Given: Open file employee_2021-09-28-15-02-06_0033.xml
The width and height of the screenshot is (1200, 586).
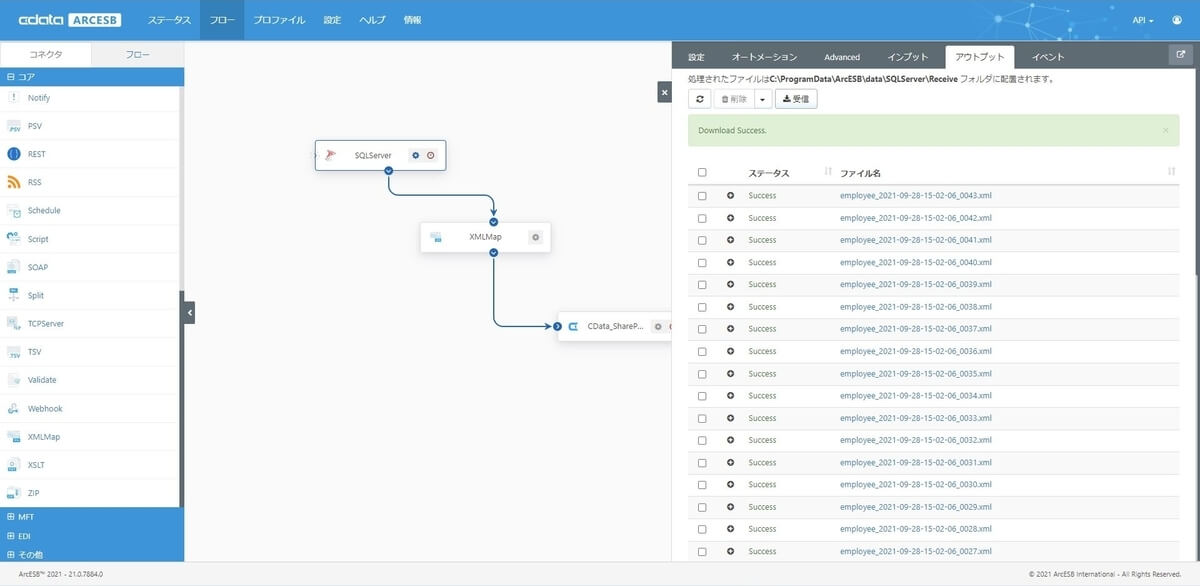Looking at the screenshot, I should click(916, 418).
